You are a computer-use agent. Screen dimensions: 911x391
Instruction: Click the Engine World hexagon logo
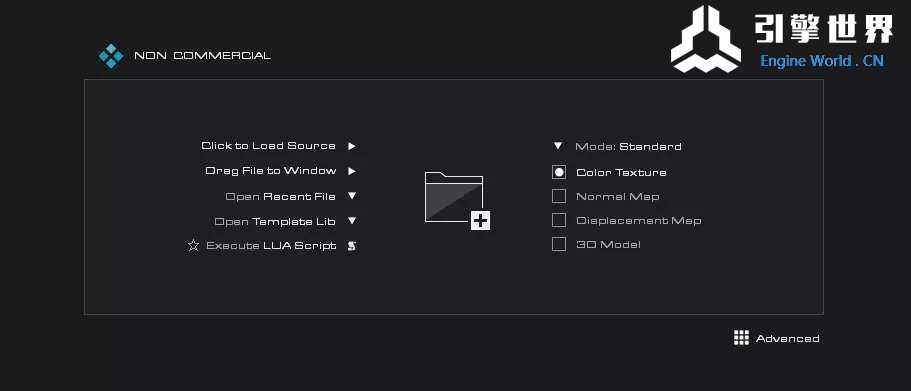(706, 40)
